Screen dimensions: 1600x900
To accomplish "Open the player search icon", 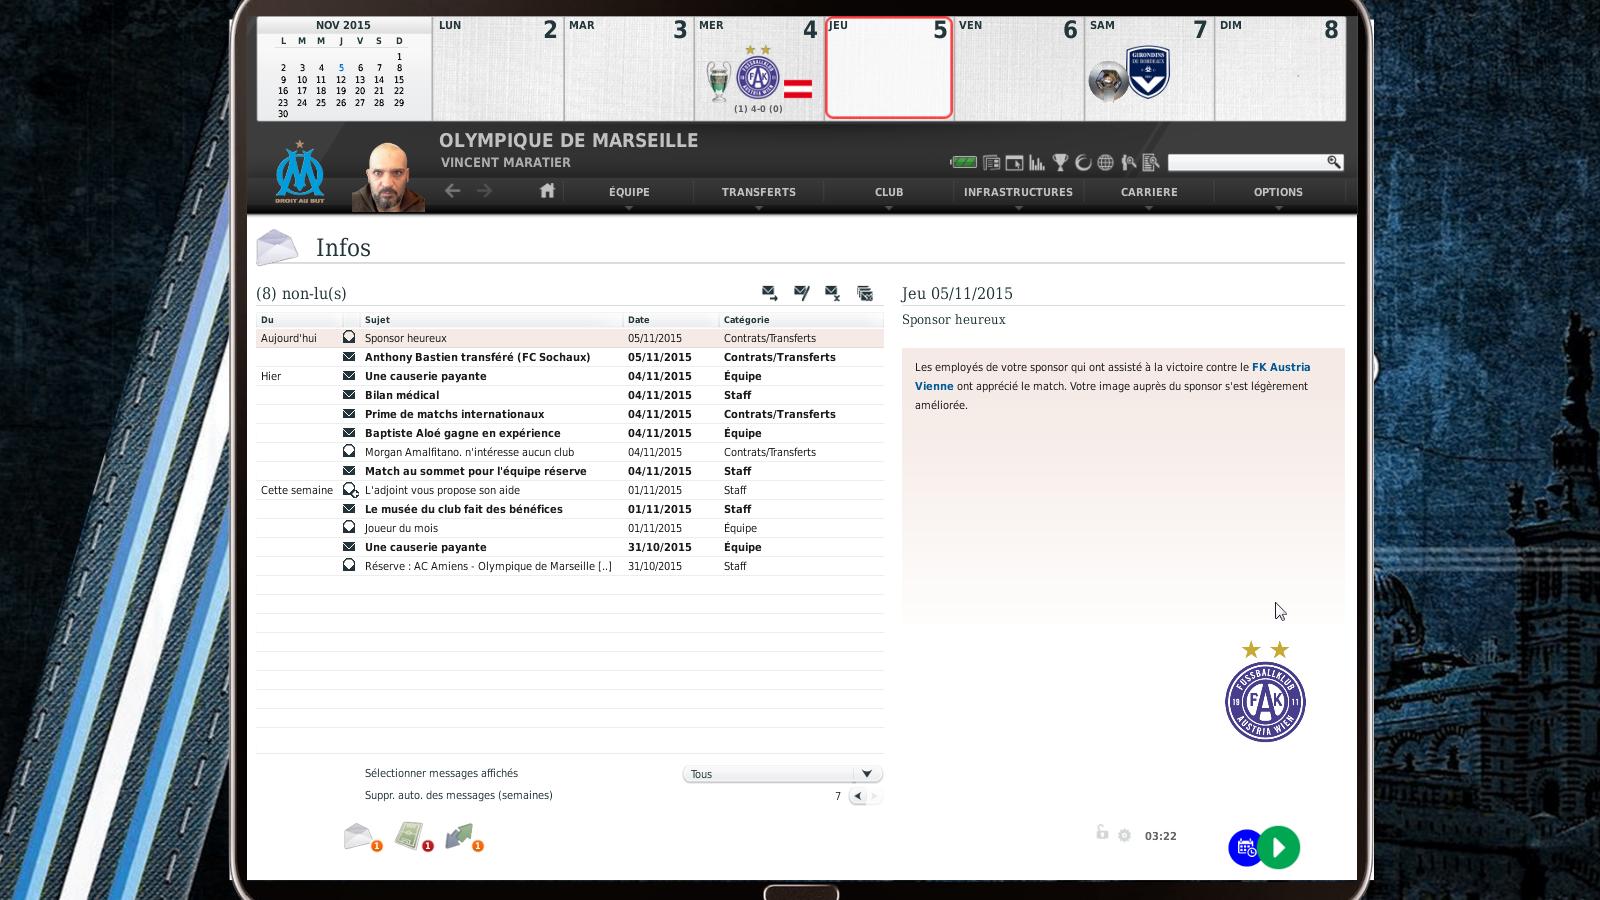I will [x=1128, y=162].
